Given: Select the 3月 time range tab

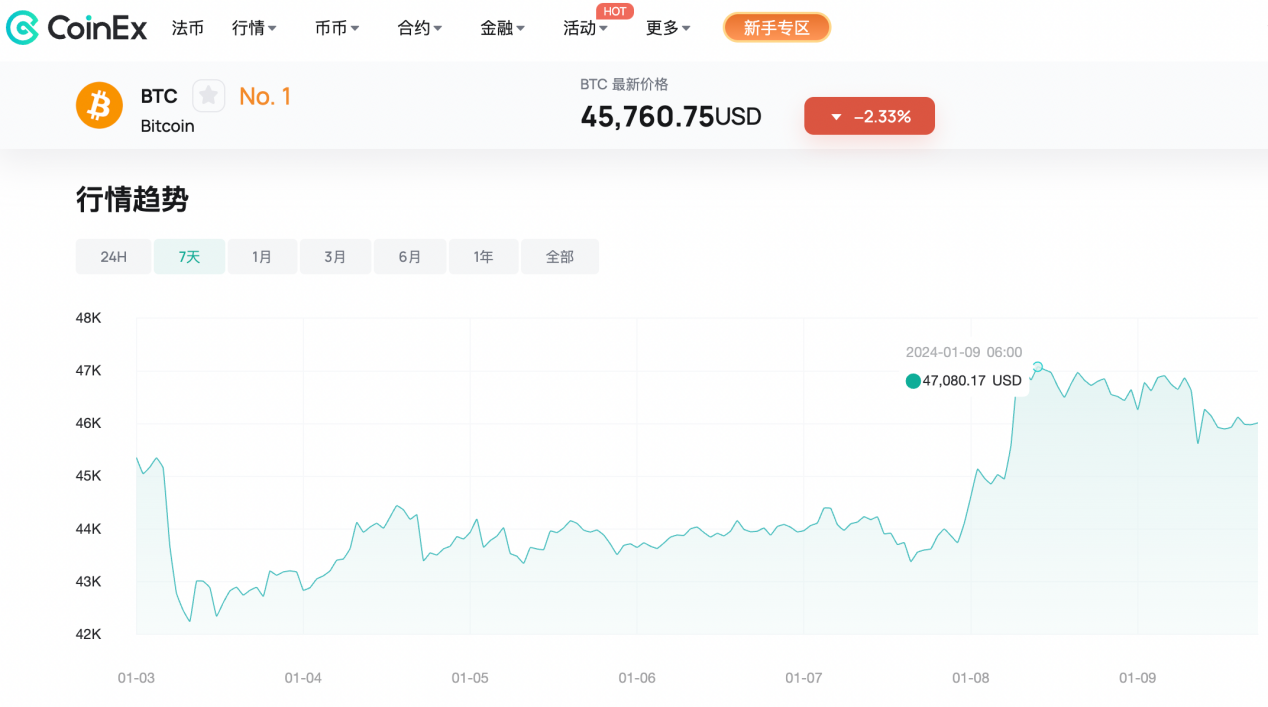Looking at the screenshot, I should tap(335, 257).
